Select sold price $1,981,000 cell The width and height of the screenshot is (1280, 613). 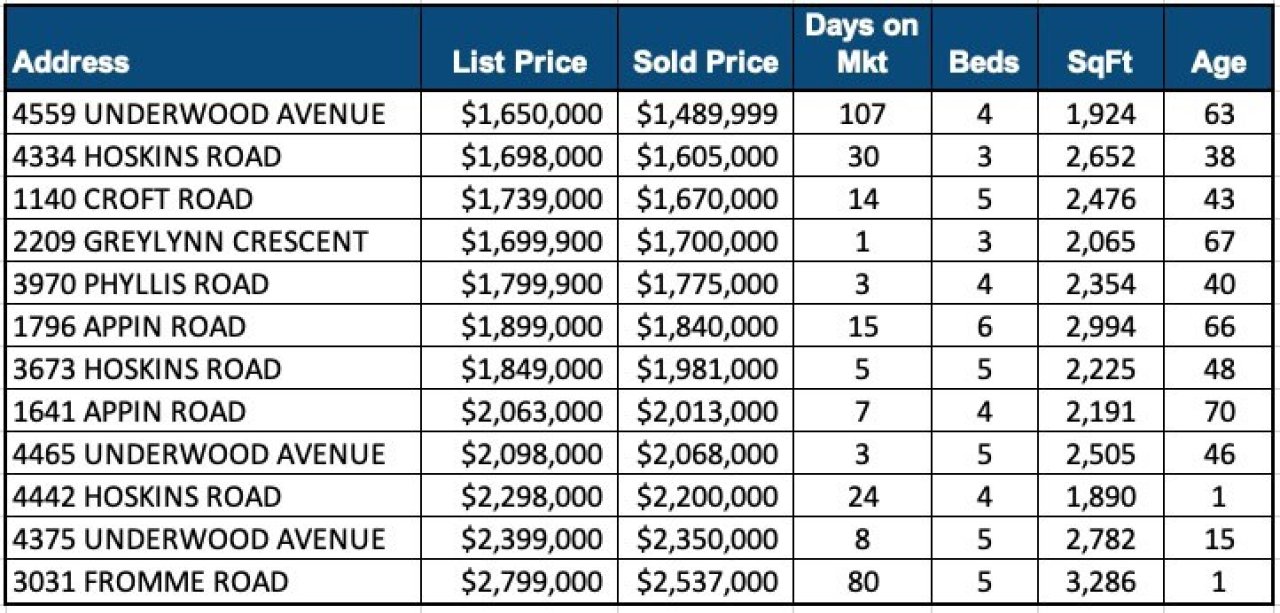point(707,369)
